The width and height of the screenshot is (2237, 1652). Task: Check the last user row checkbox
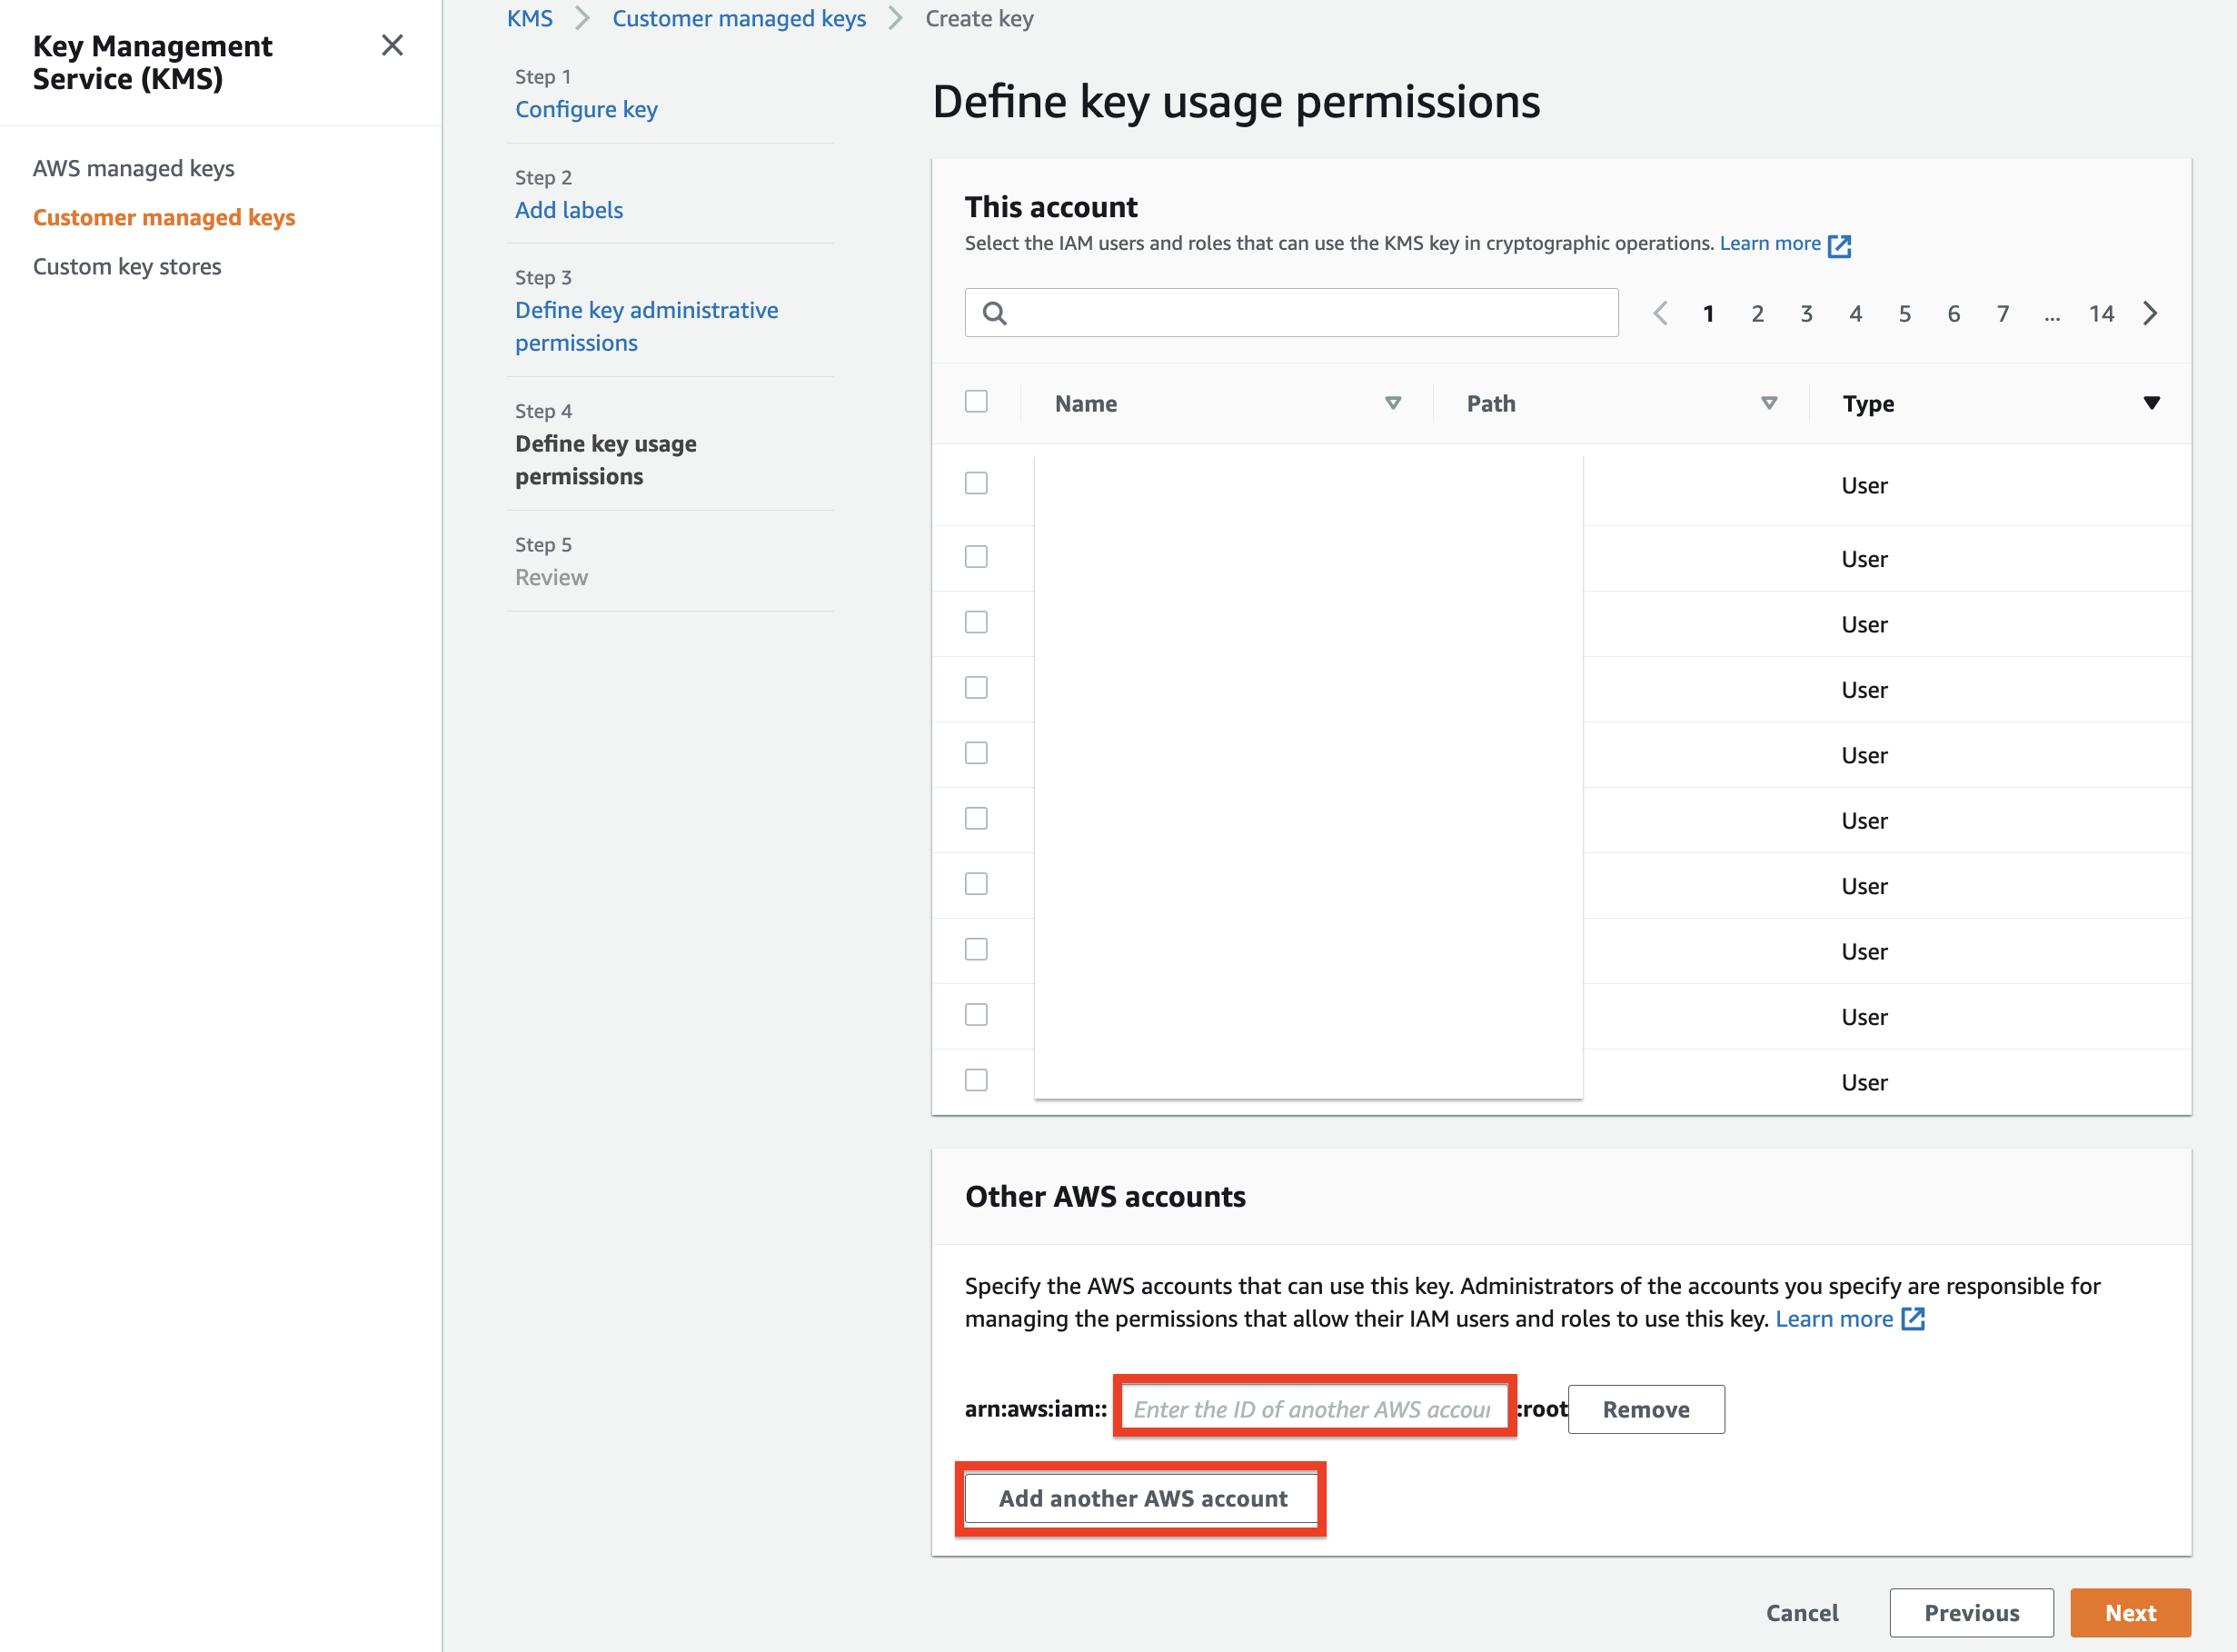976,1080
